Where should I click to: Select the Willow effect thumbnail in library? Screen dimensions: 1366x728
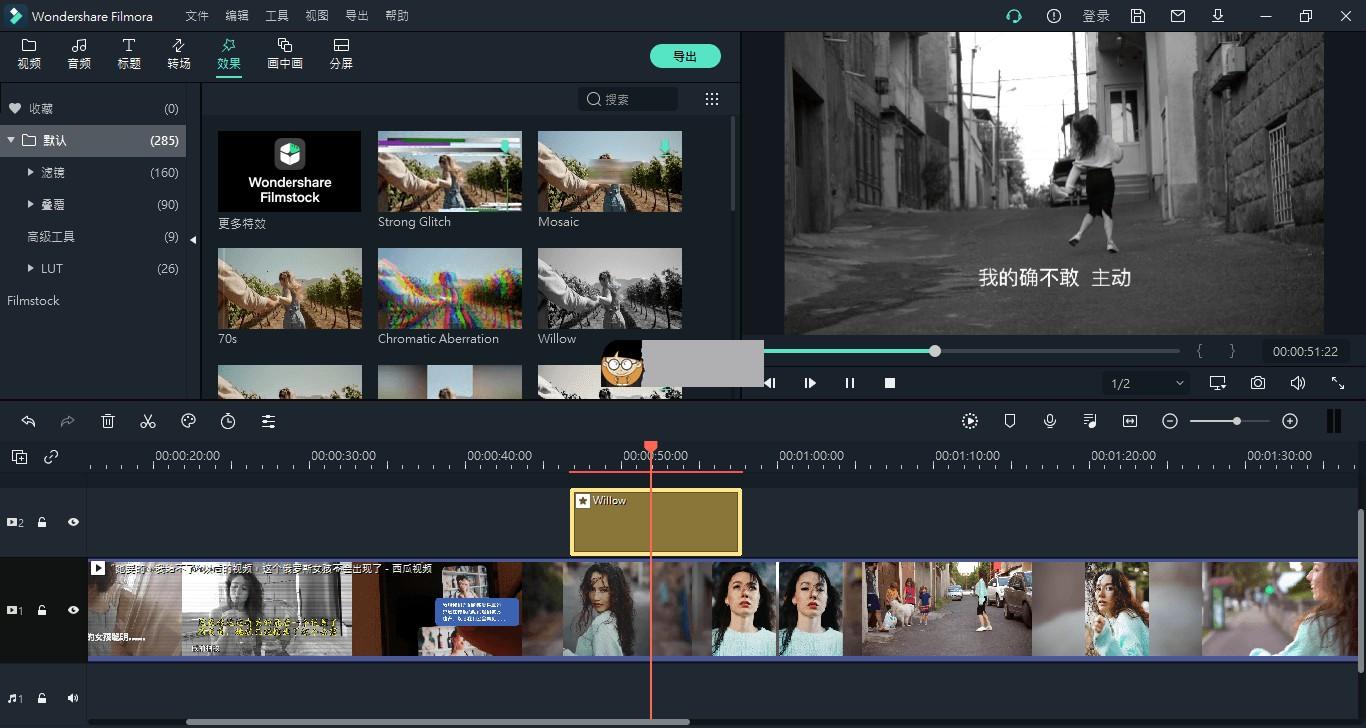(x=610, y=288)
